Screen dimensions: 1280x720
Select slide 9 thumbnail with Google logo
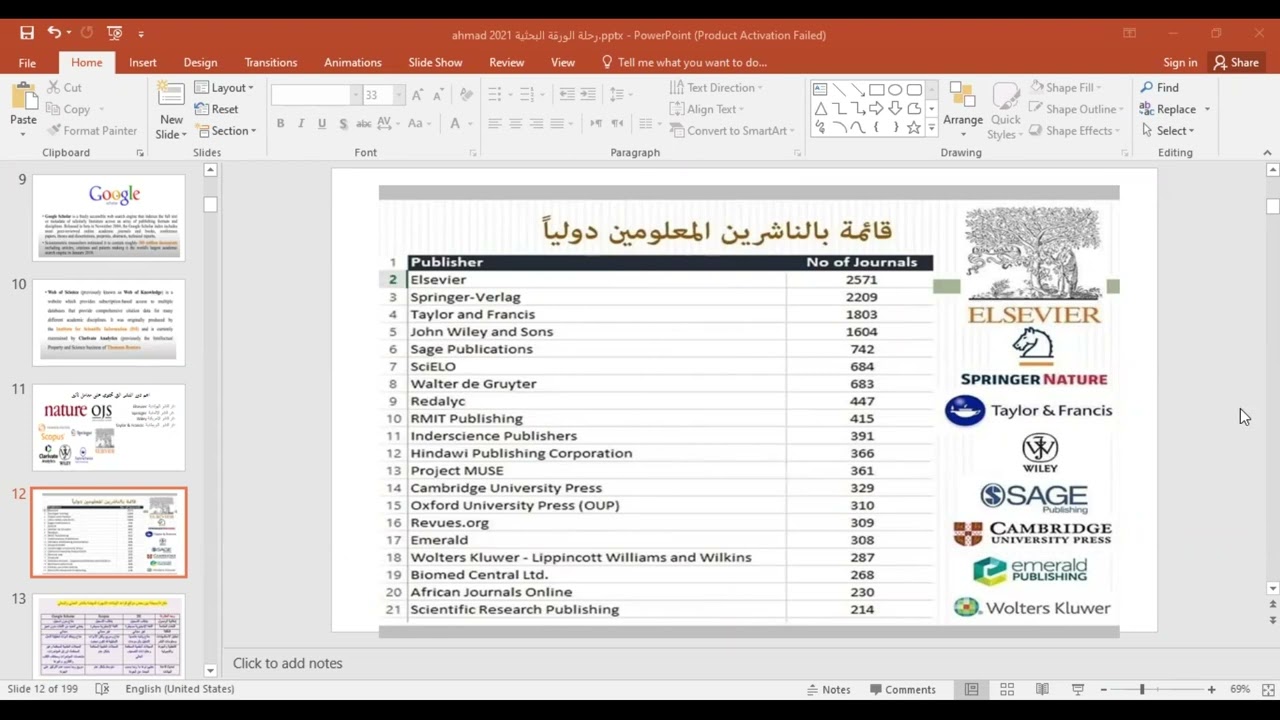click(109, 217)
